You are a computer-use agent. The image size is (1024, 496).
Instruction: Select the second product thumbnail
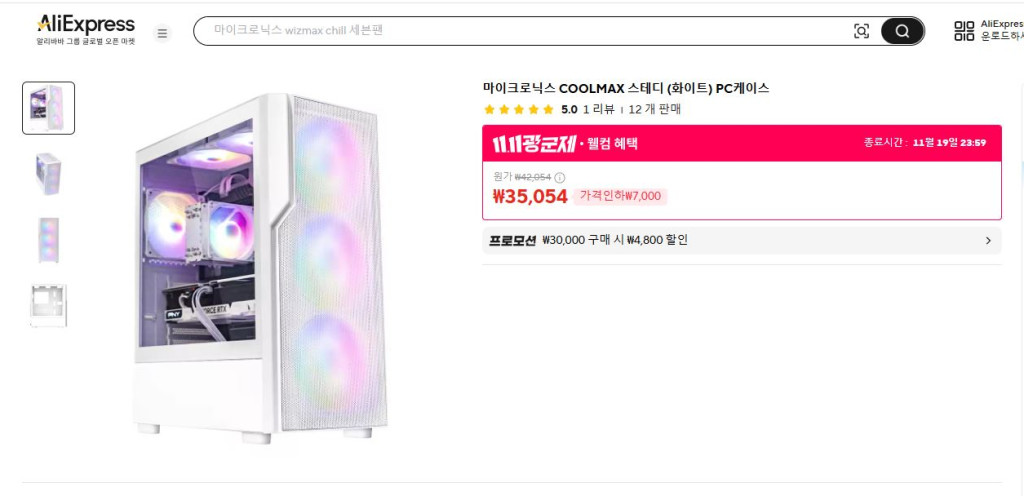(x=48, y=174)
